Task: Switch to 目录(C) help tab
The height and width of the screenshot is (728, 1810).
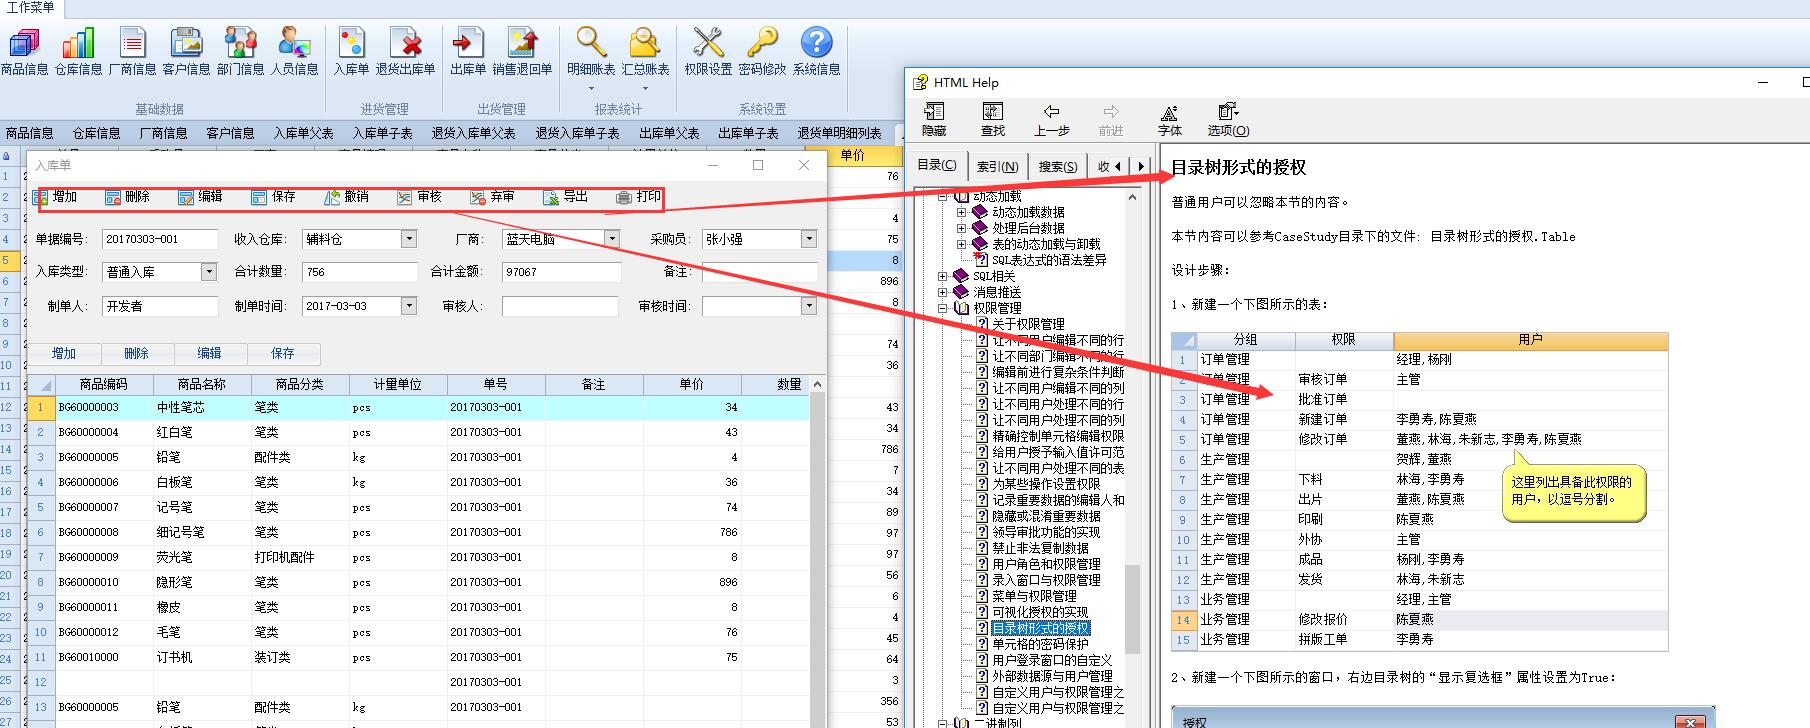Action: [x=937, y=165]
